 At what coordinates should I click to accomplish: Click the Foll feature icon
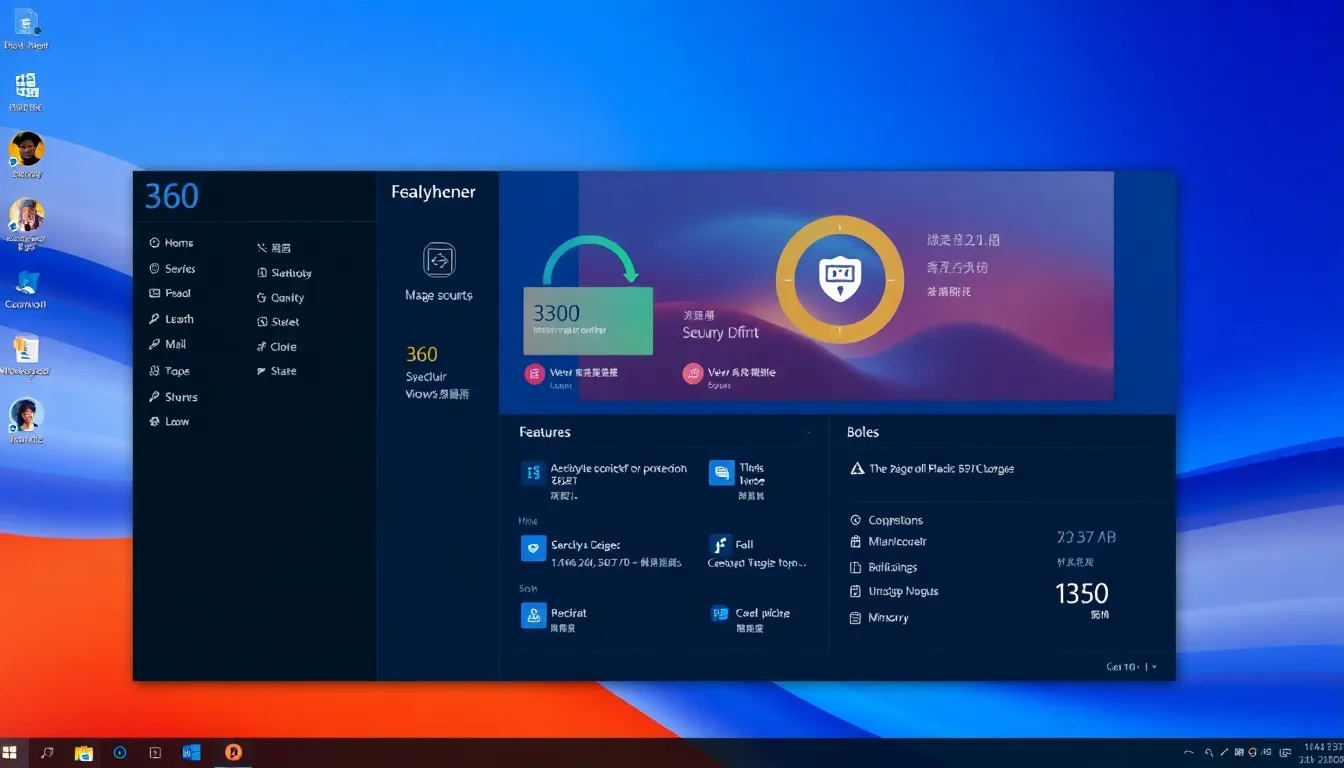coord(720,545)
